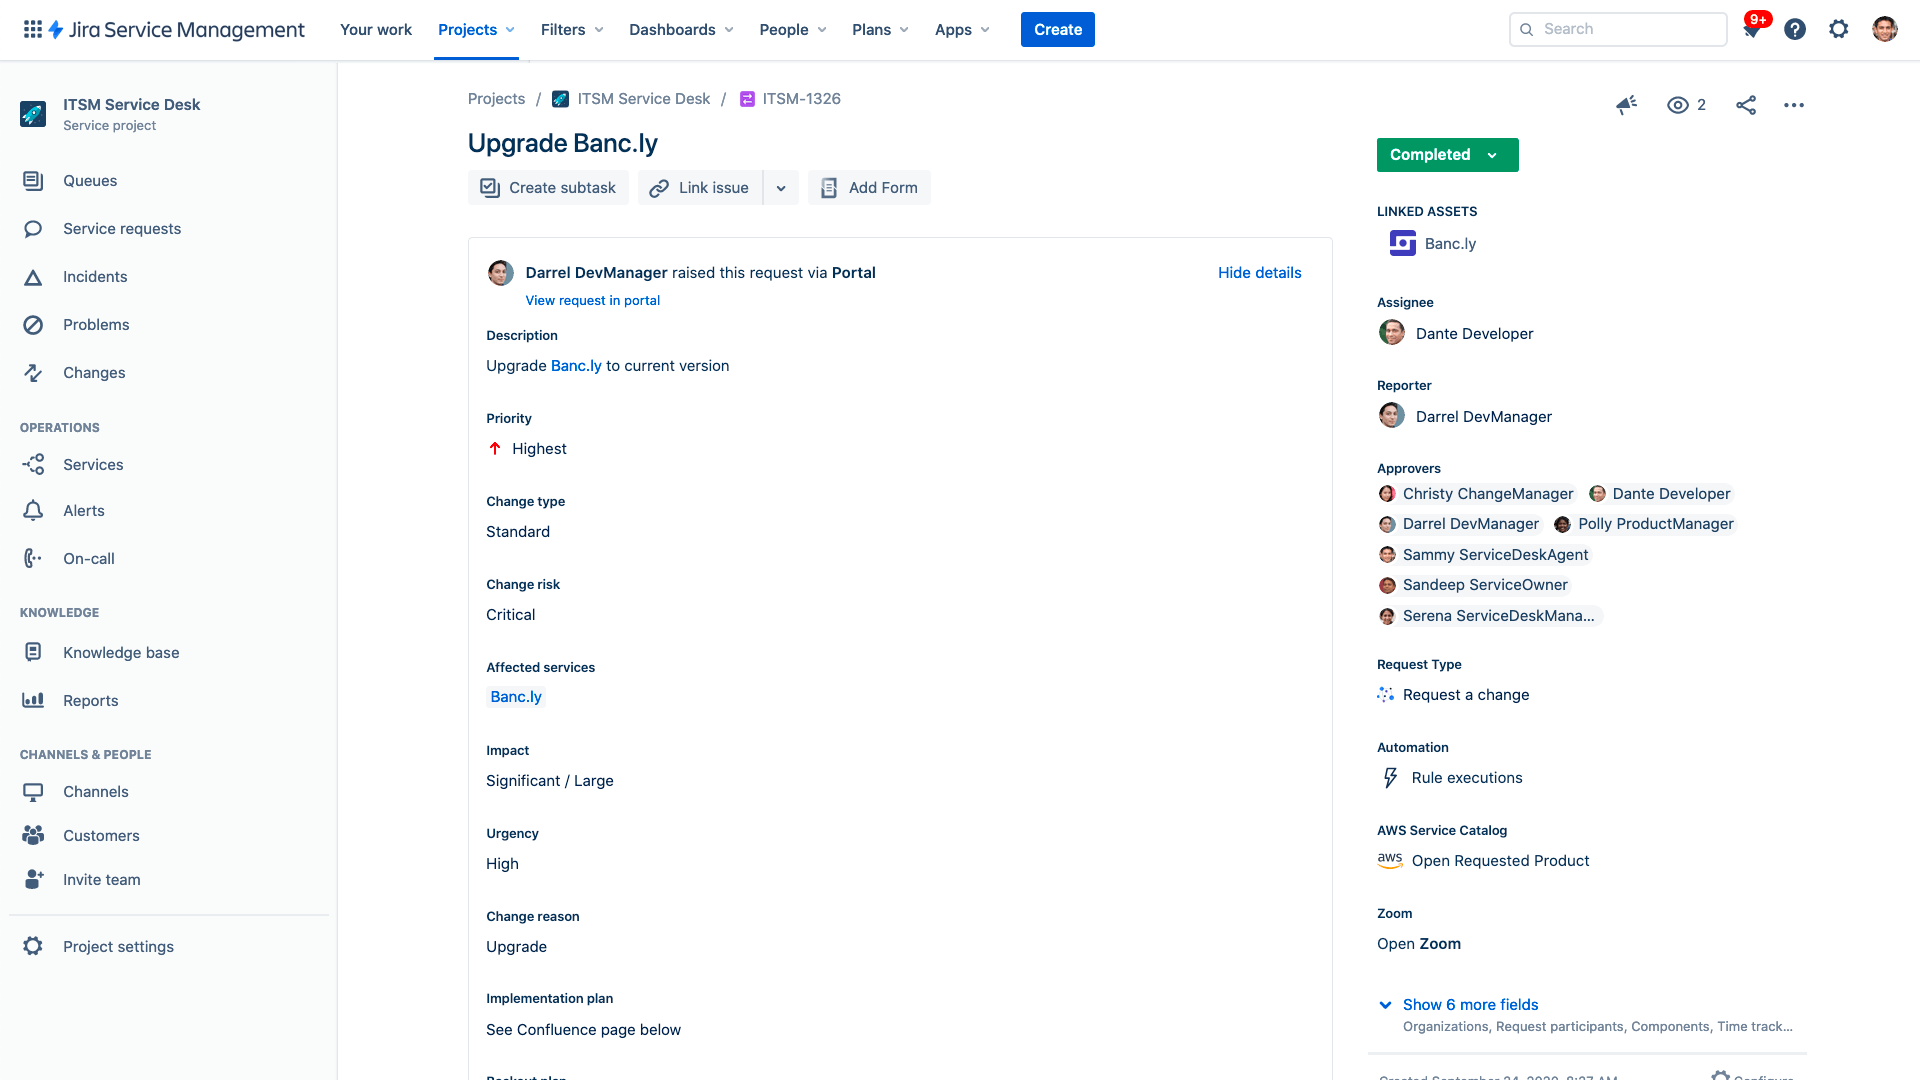This screenshot has height=1080, width=1920.
Task: Select Filters menu in navigation bar
Action: coord(571,29)
